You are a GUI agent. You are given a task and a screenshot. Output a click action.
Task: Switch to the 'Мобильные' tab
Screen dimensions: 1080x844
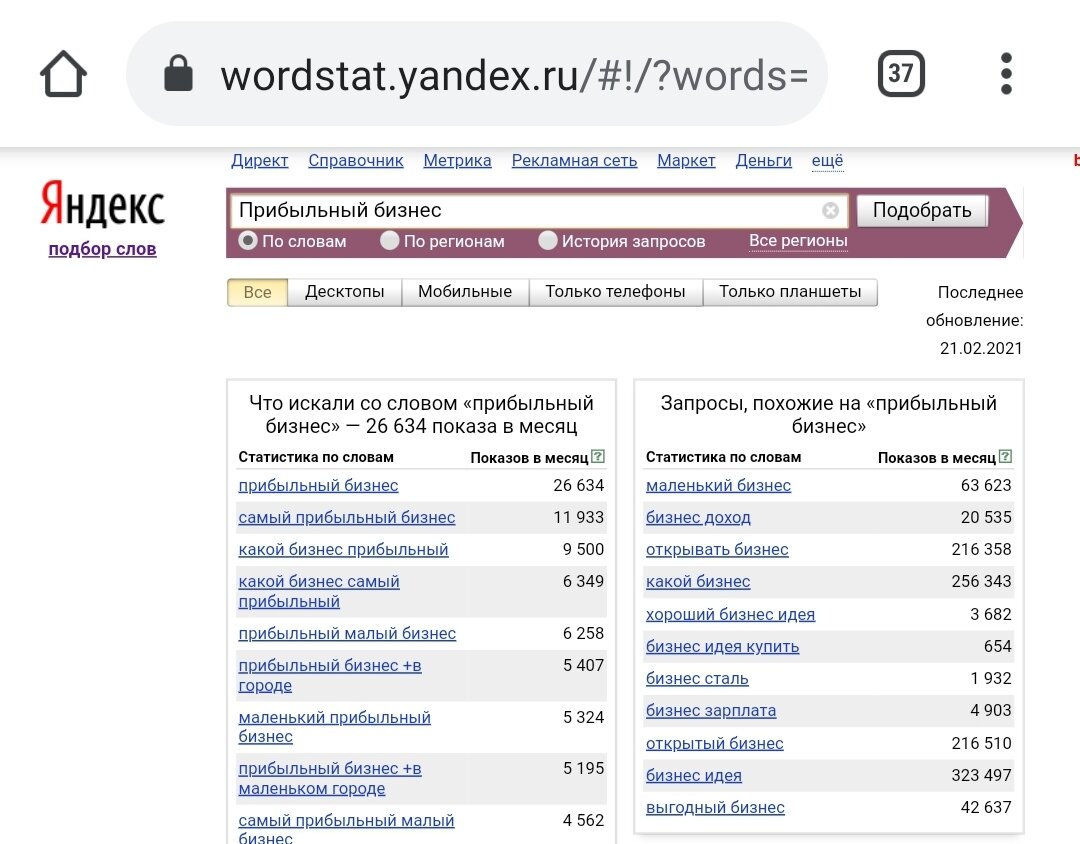(465, 292)
